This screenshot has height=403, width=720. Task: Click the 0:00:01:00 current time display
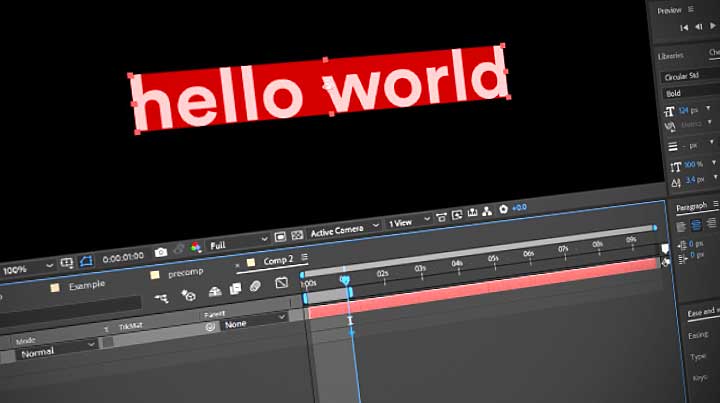pyautogui.click(x=123, y=257)
